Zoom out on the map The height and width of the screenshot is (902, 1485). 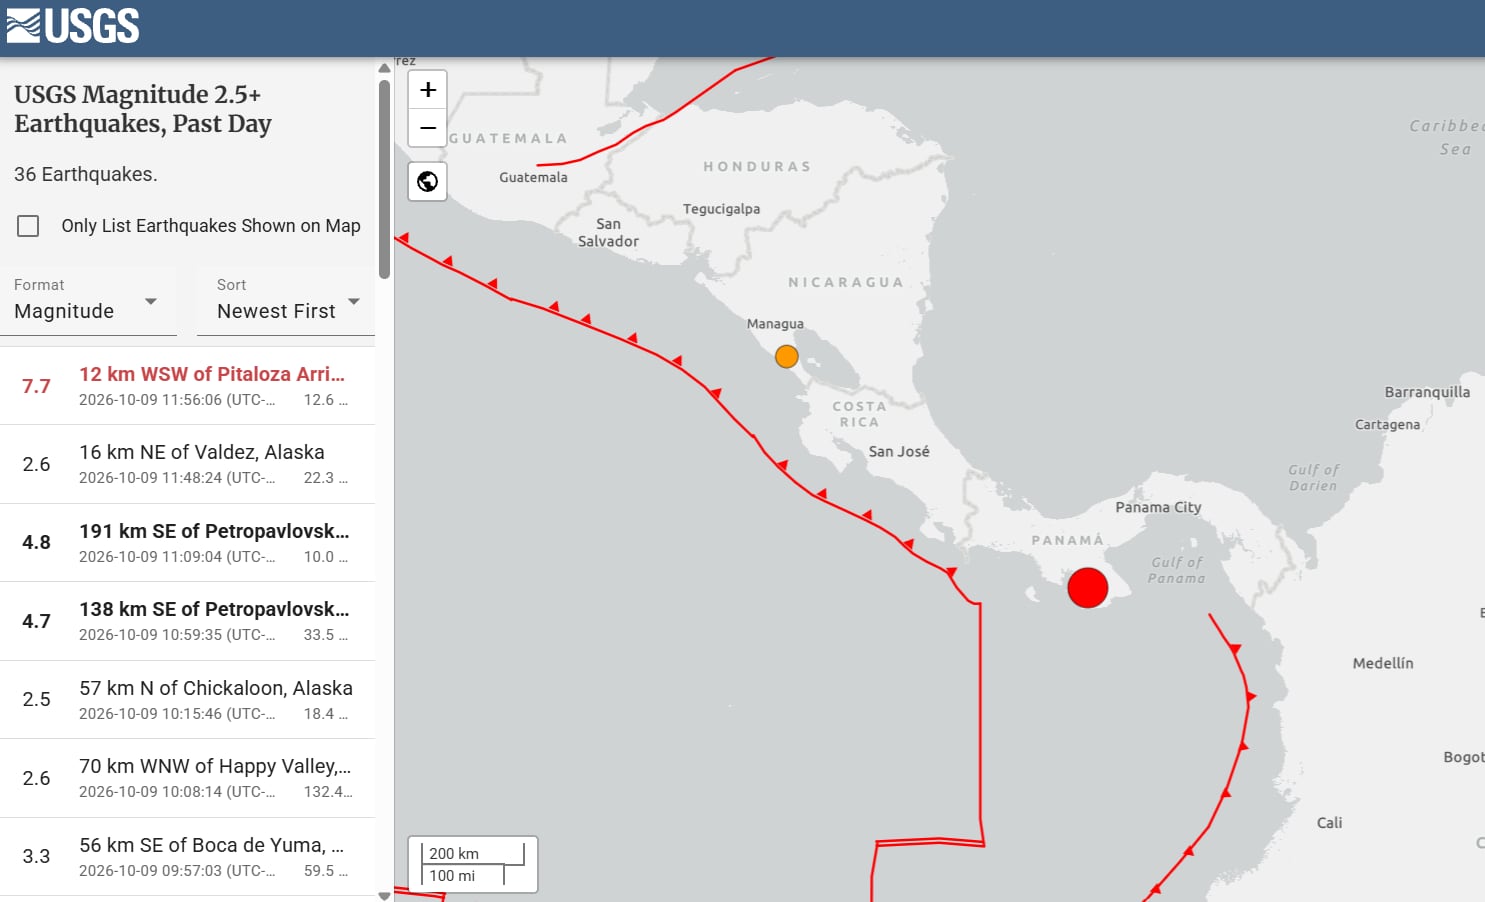[428, 128]
